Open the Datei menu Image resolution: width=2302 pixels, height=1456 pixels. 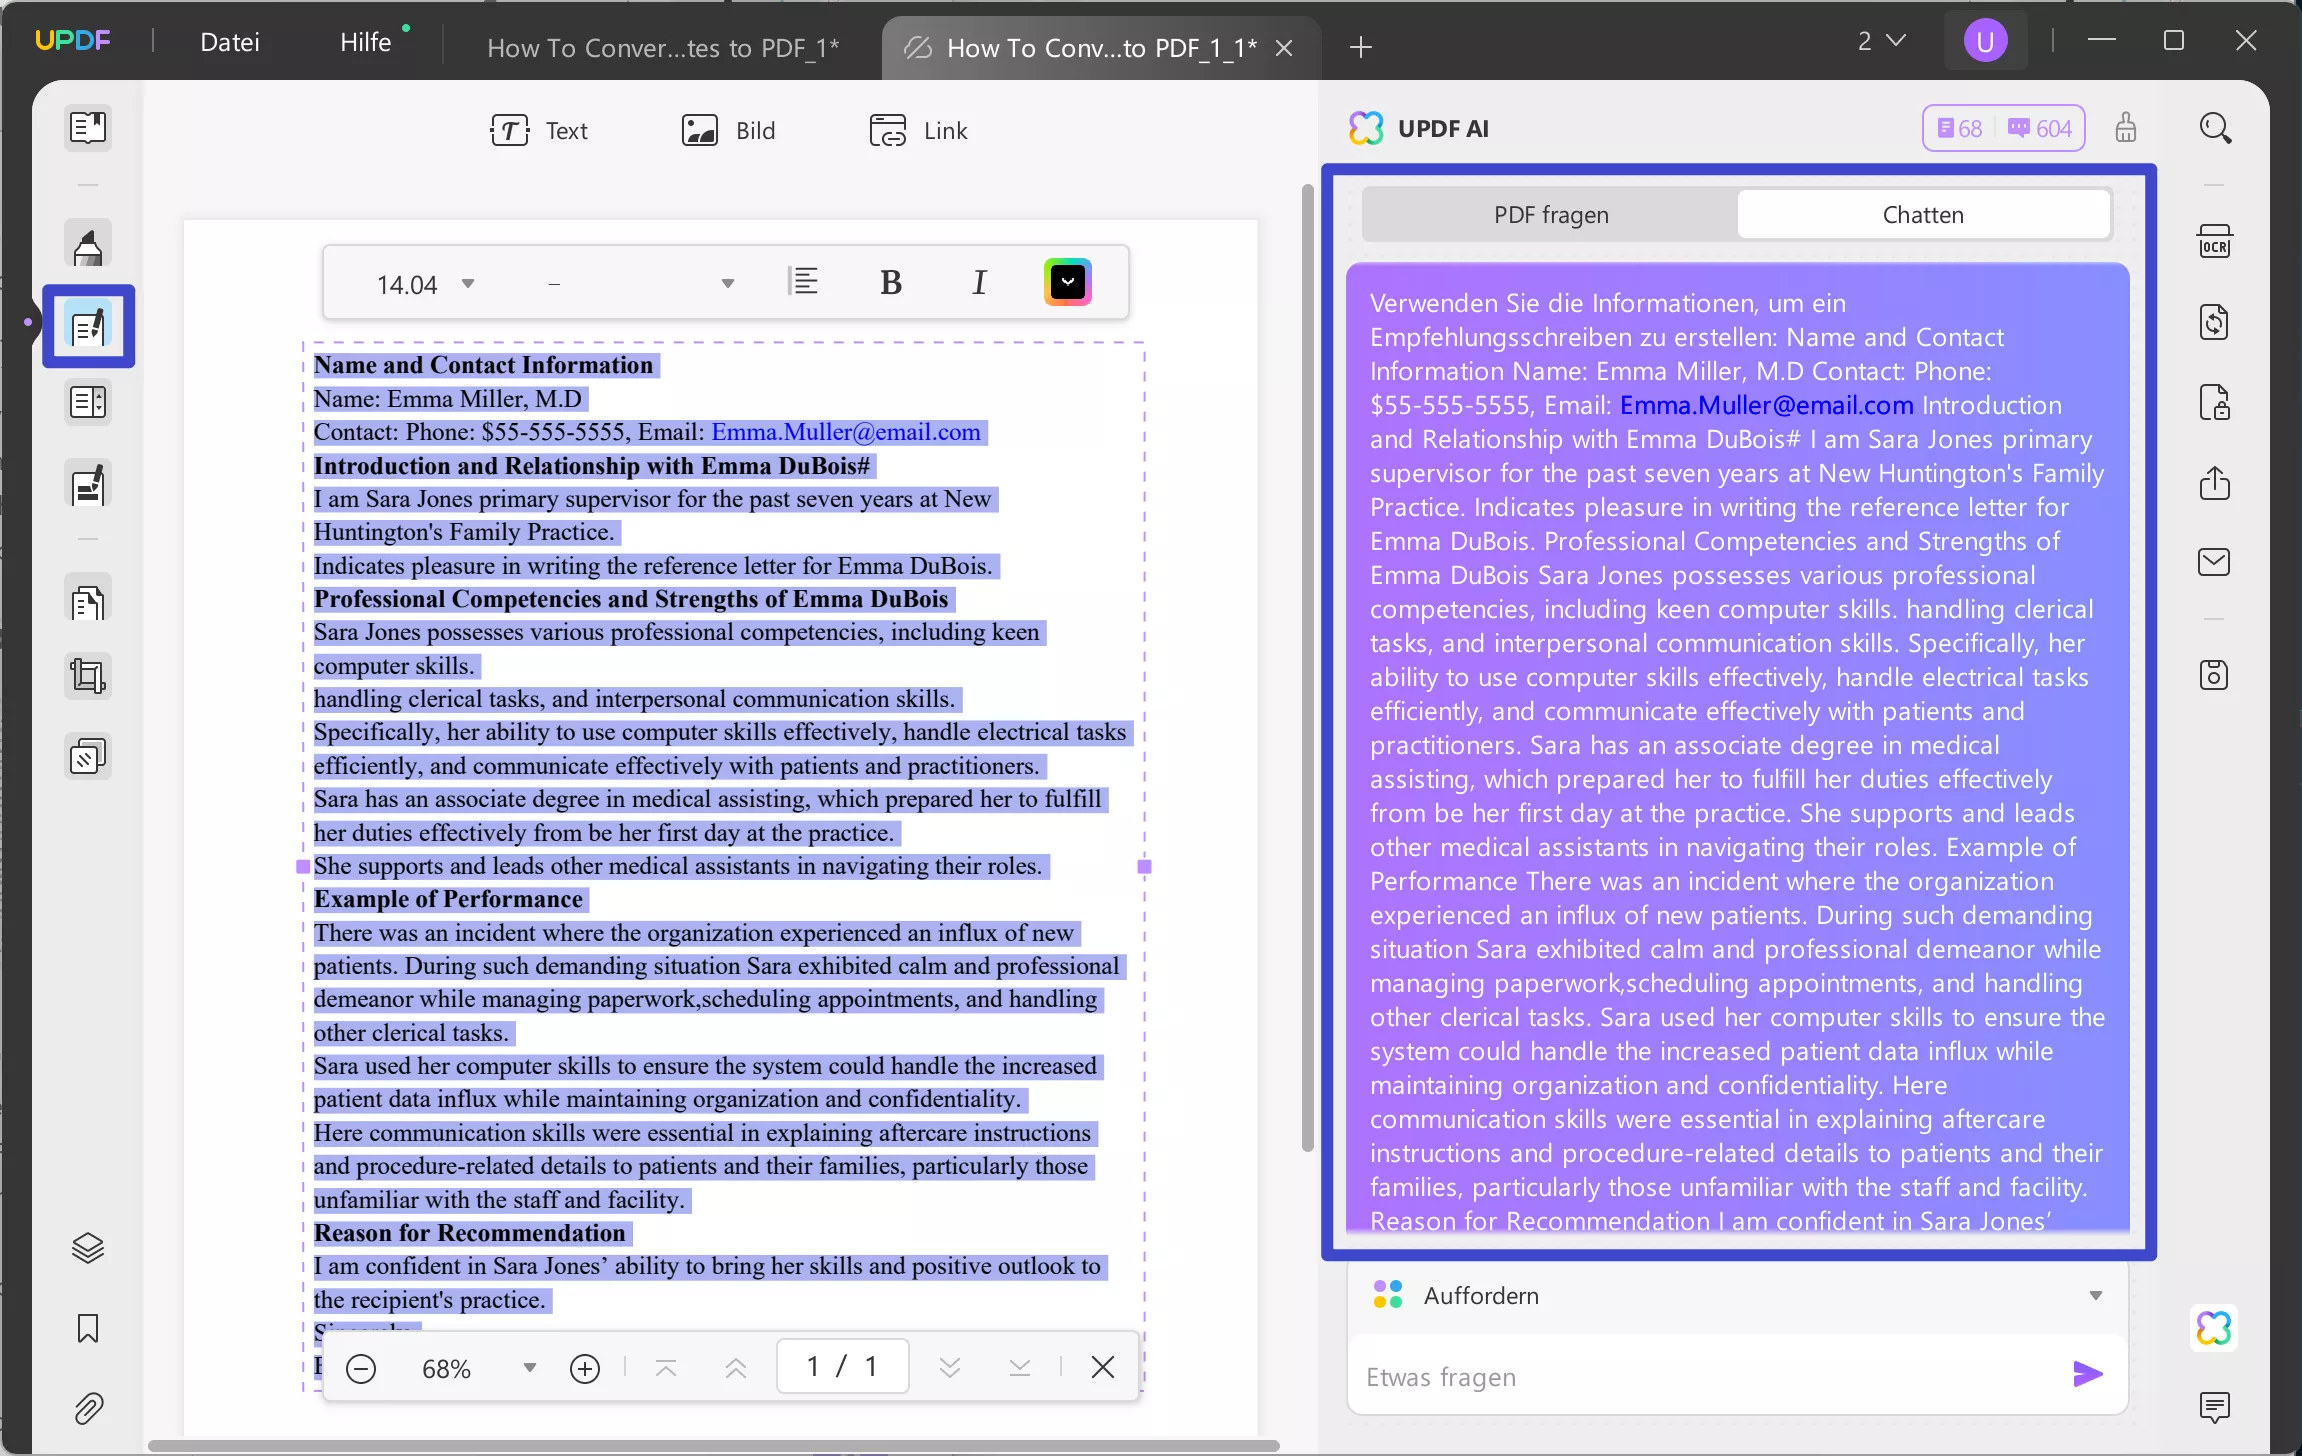229,42
